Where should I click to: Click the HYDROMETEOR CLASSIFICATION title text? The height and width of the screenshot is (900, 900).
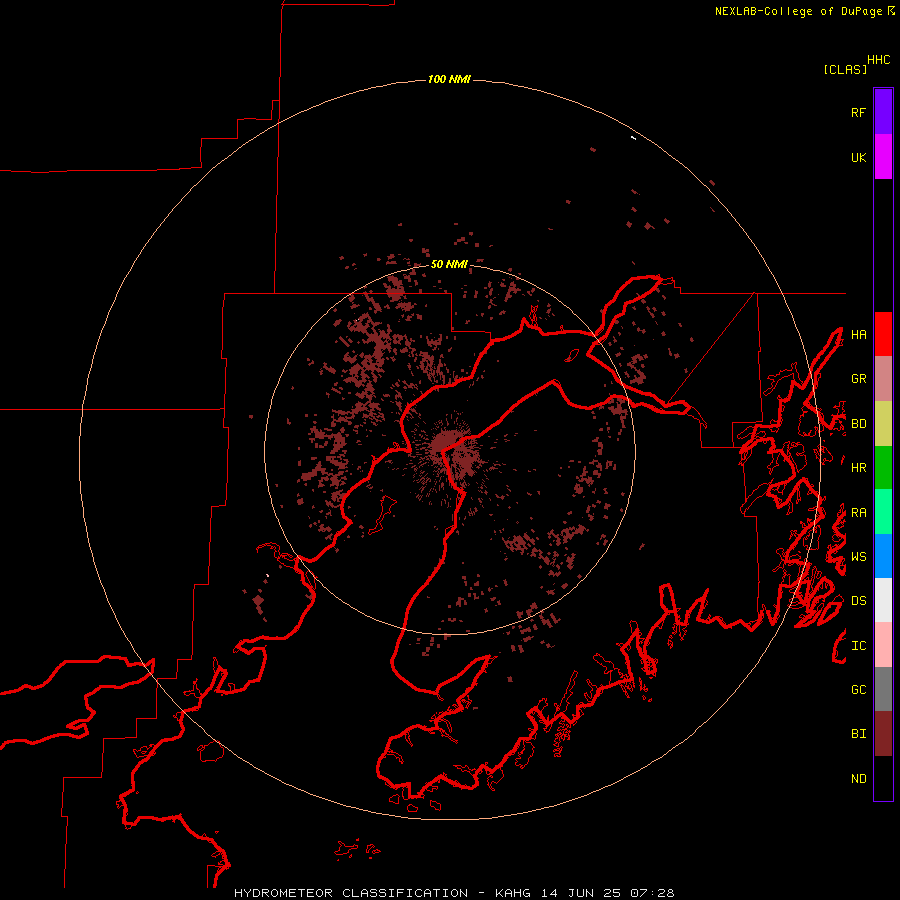(x=351, y=893)
